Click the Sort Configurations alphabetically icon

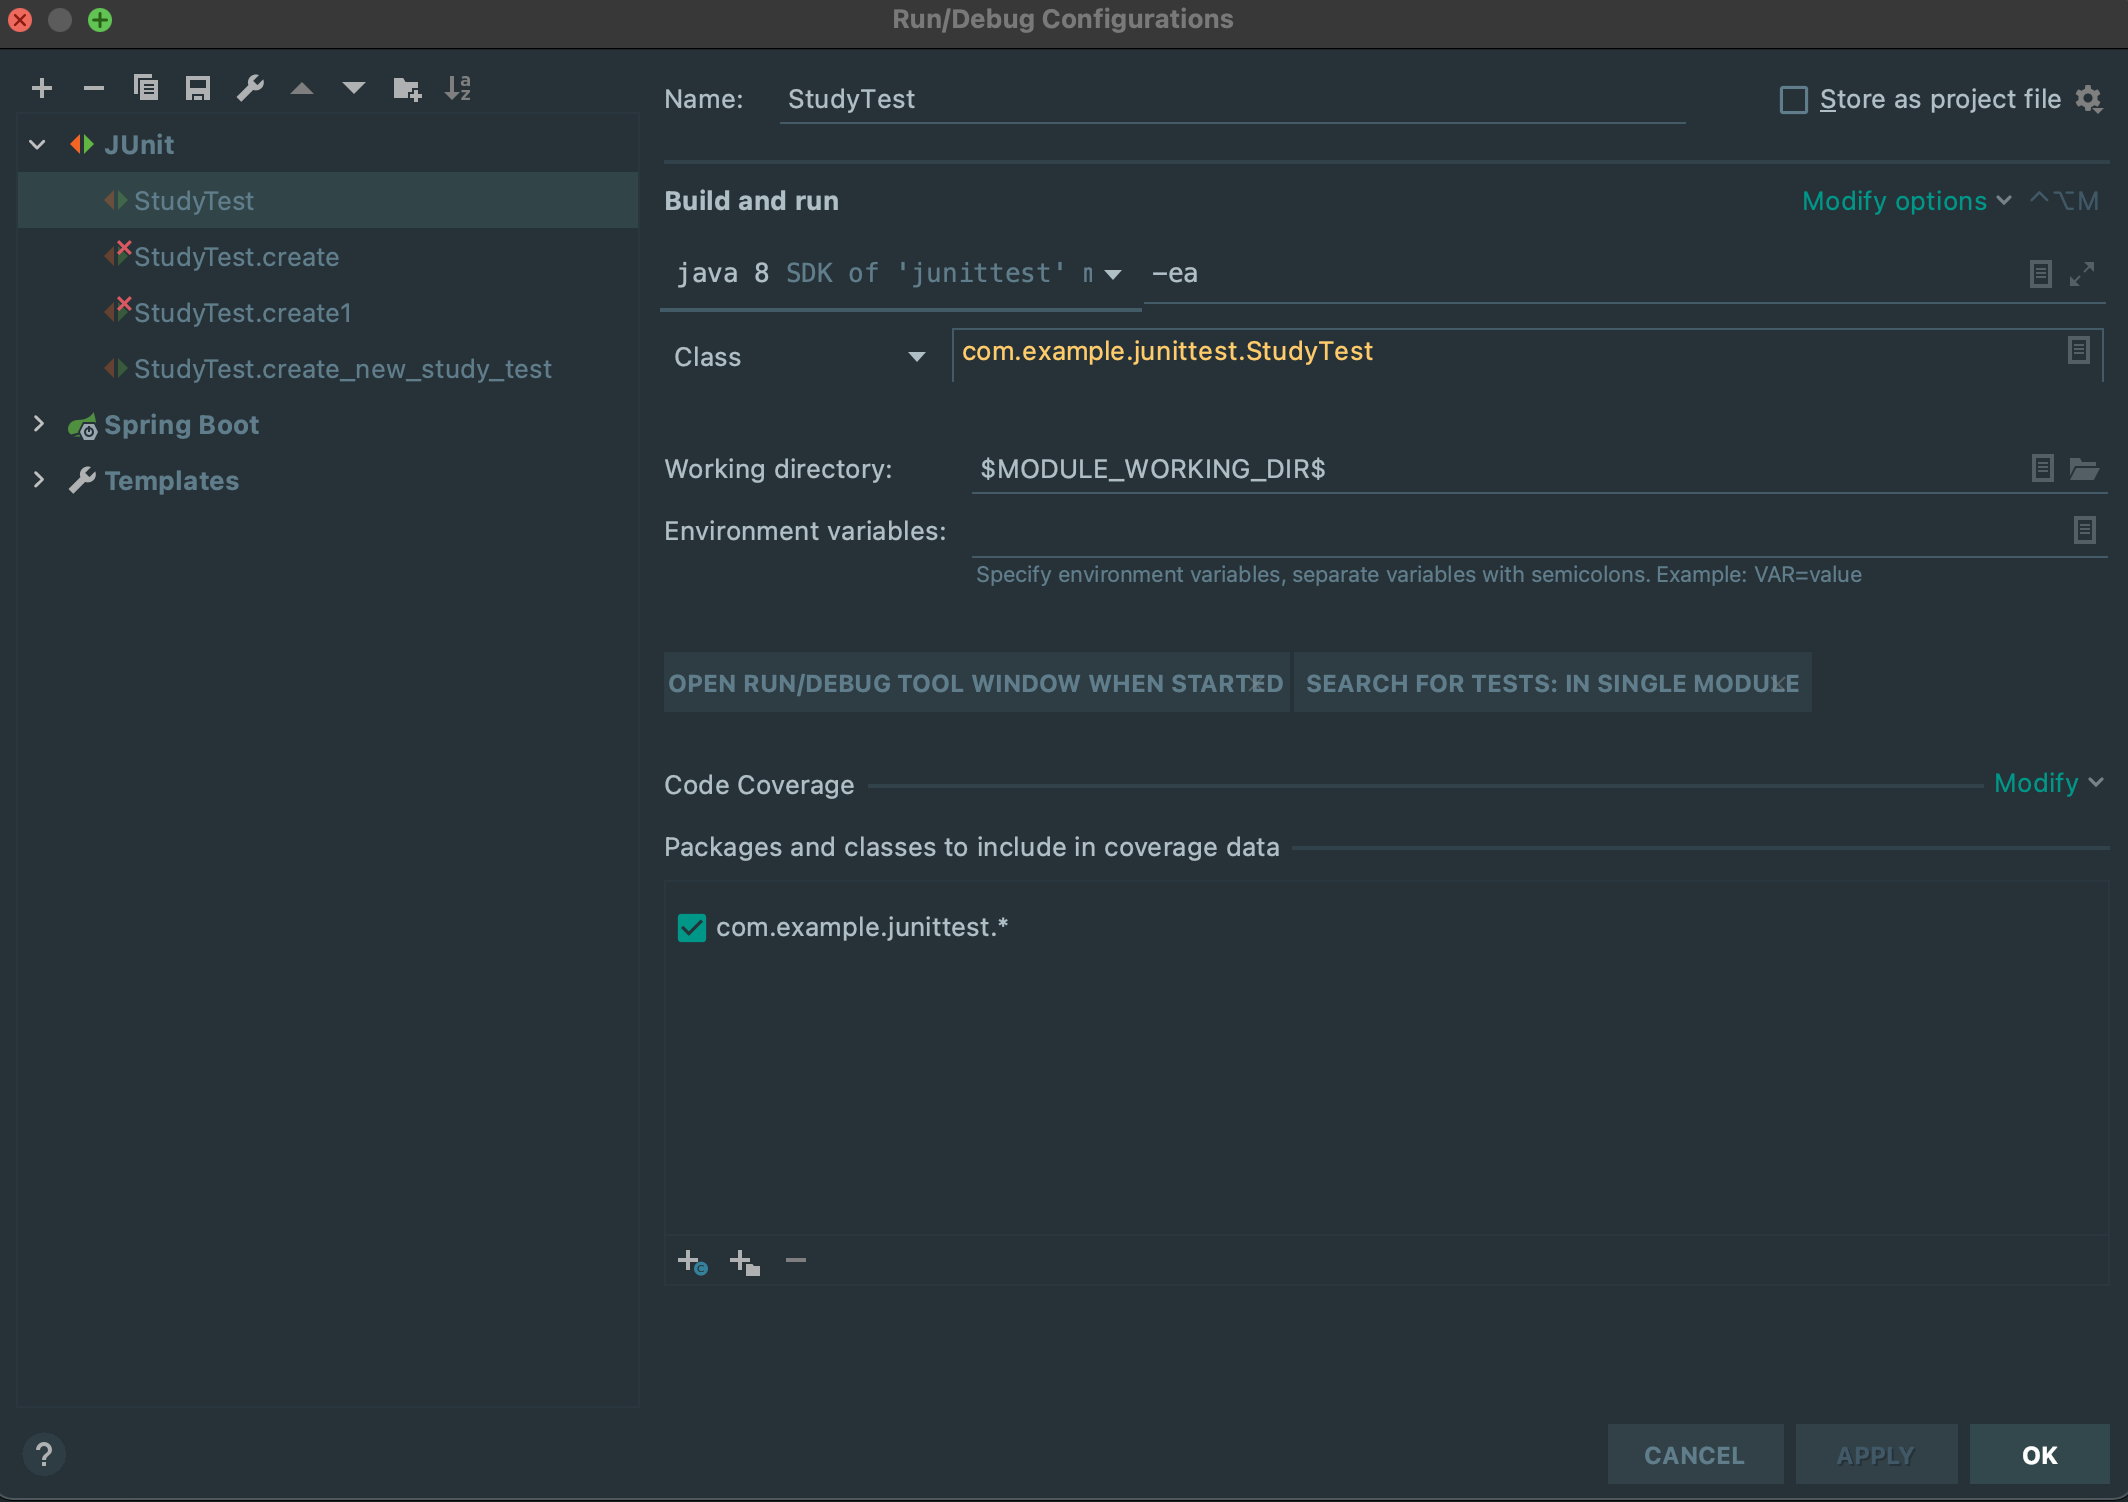click(x=458, y=88)
